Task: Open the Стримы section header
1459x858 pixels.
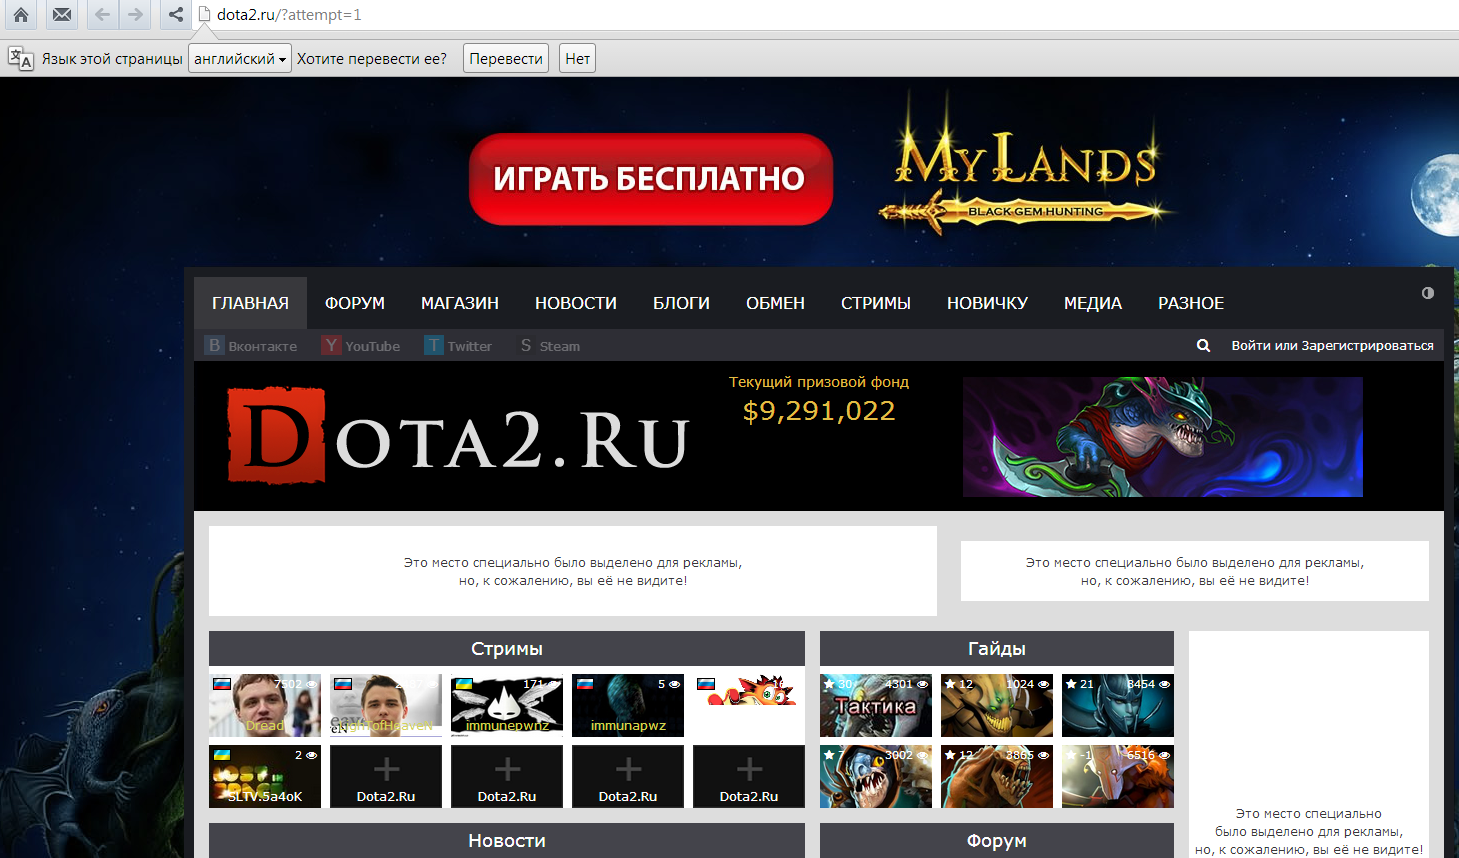Action: coord(507,648)
